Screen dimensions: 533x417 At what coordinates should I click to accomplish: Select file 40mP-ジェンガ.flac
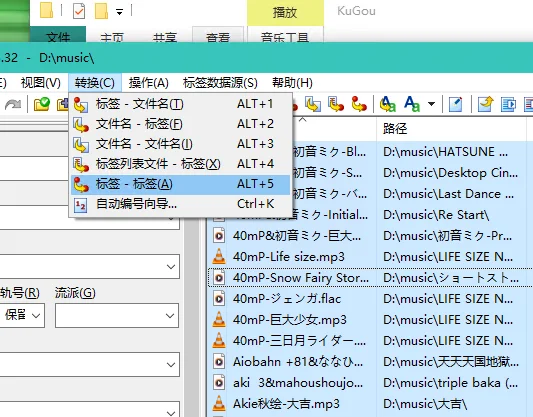[287, 299]
